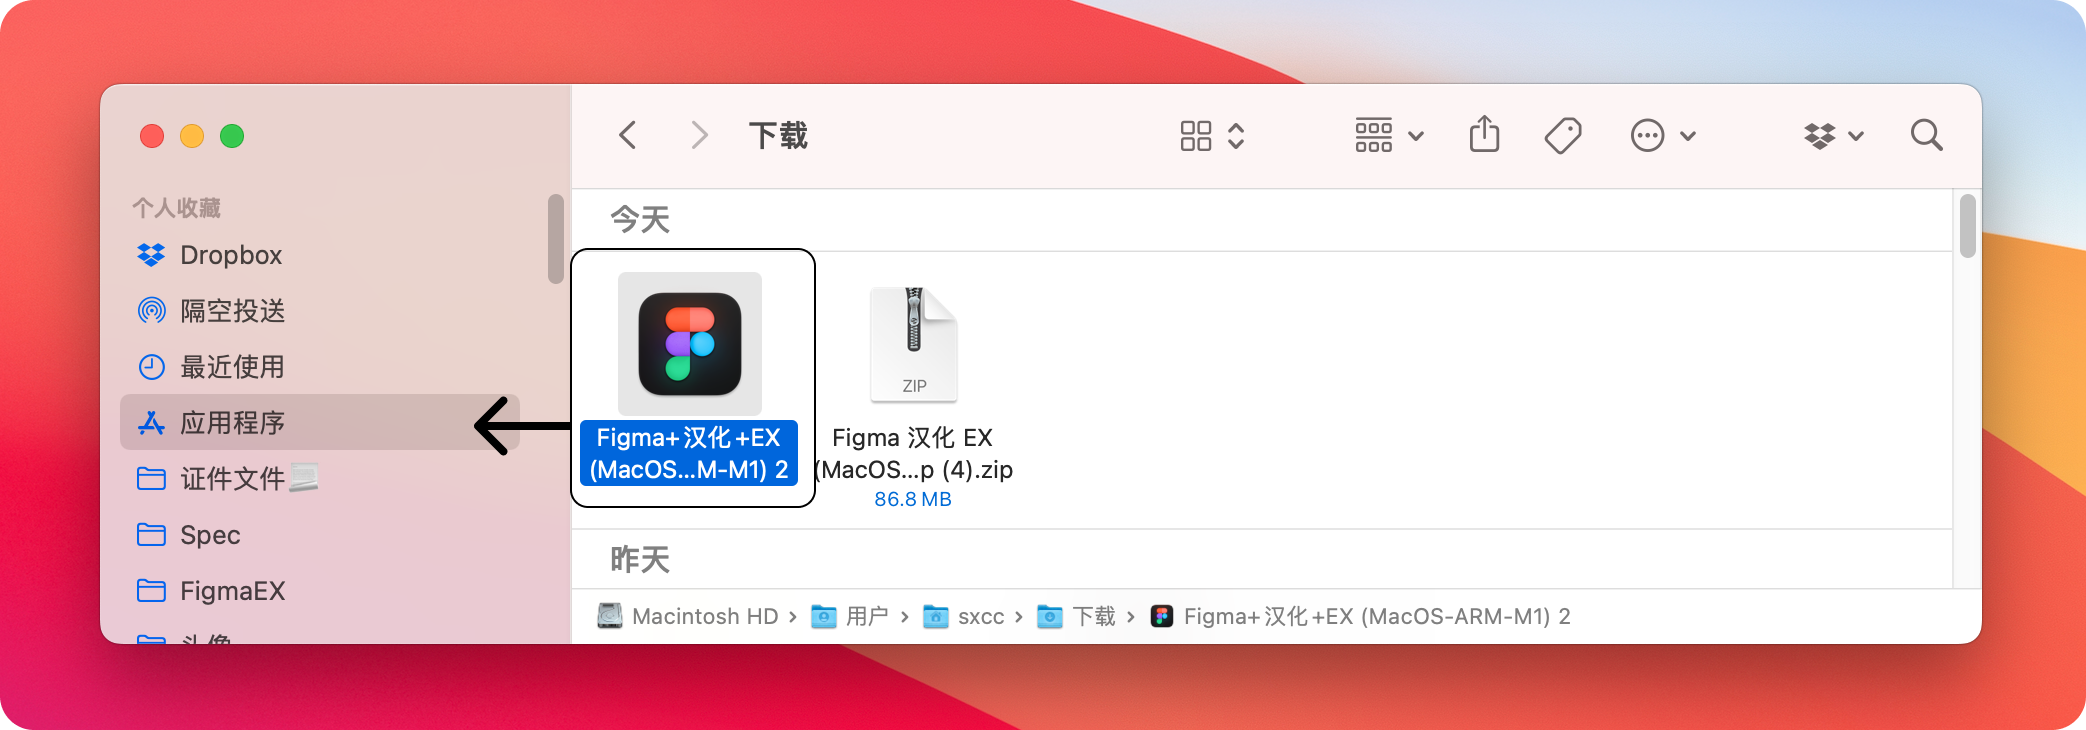Click the Share toolbar icon
This screenshot has width=2086, height=730.
point(1485,134)
